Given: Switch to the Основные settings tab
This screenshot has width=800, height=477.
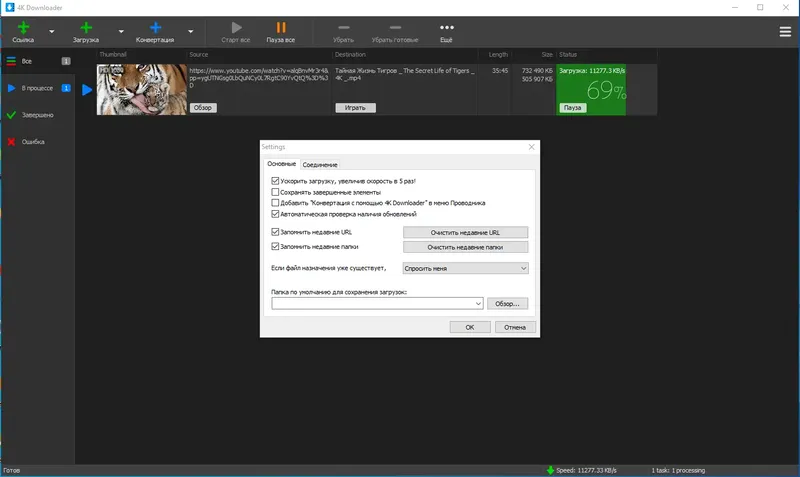Looking at the screenshot, I should pyautogui.click(x=282, y=164).
